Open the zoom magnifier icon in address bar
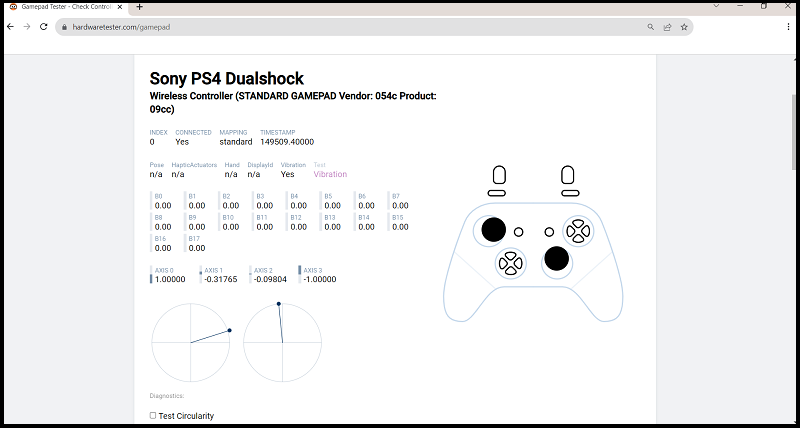800x428 pixels. (x=651, y=27)
